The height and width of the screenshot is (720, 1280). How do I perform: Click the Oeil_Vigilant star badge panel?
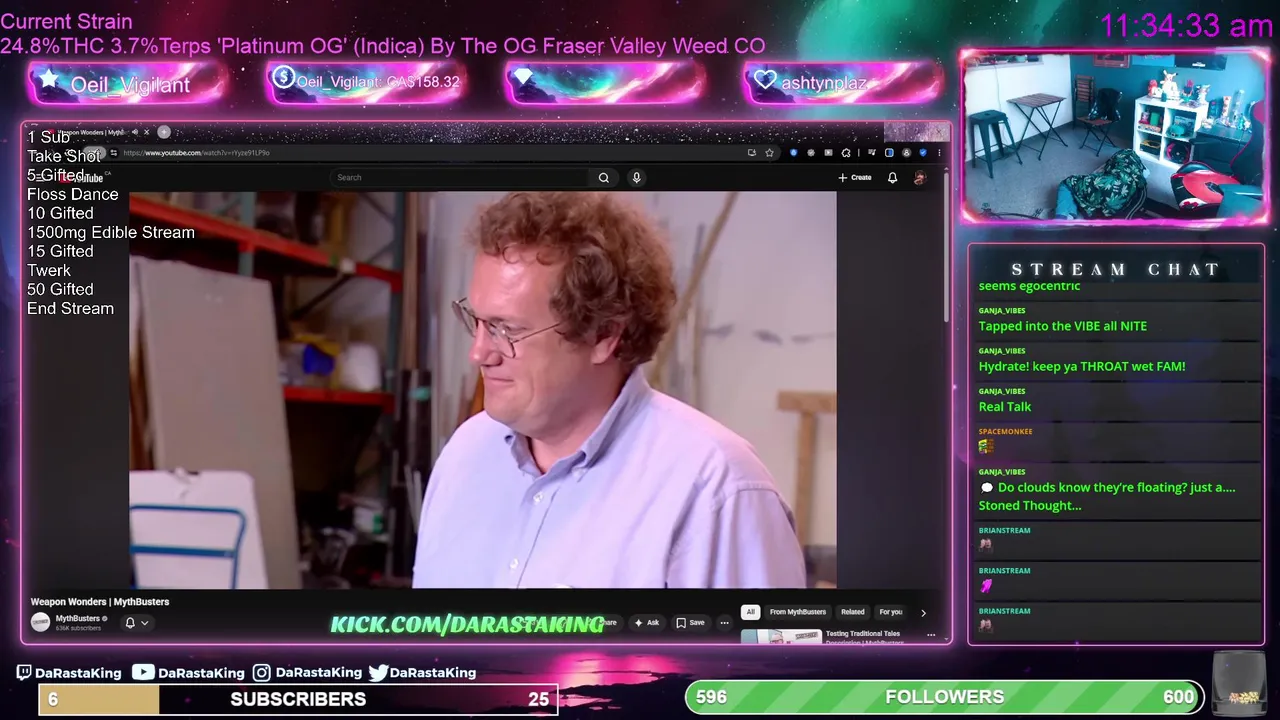[x=127, y=84]
